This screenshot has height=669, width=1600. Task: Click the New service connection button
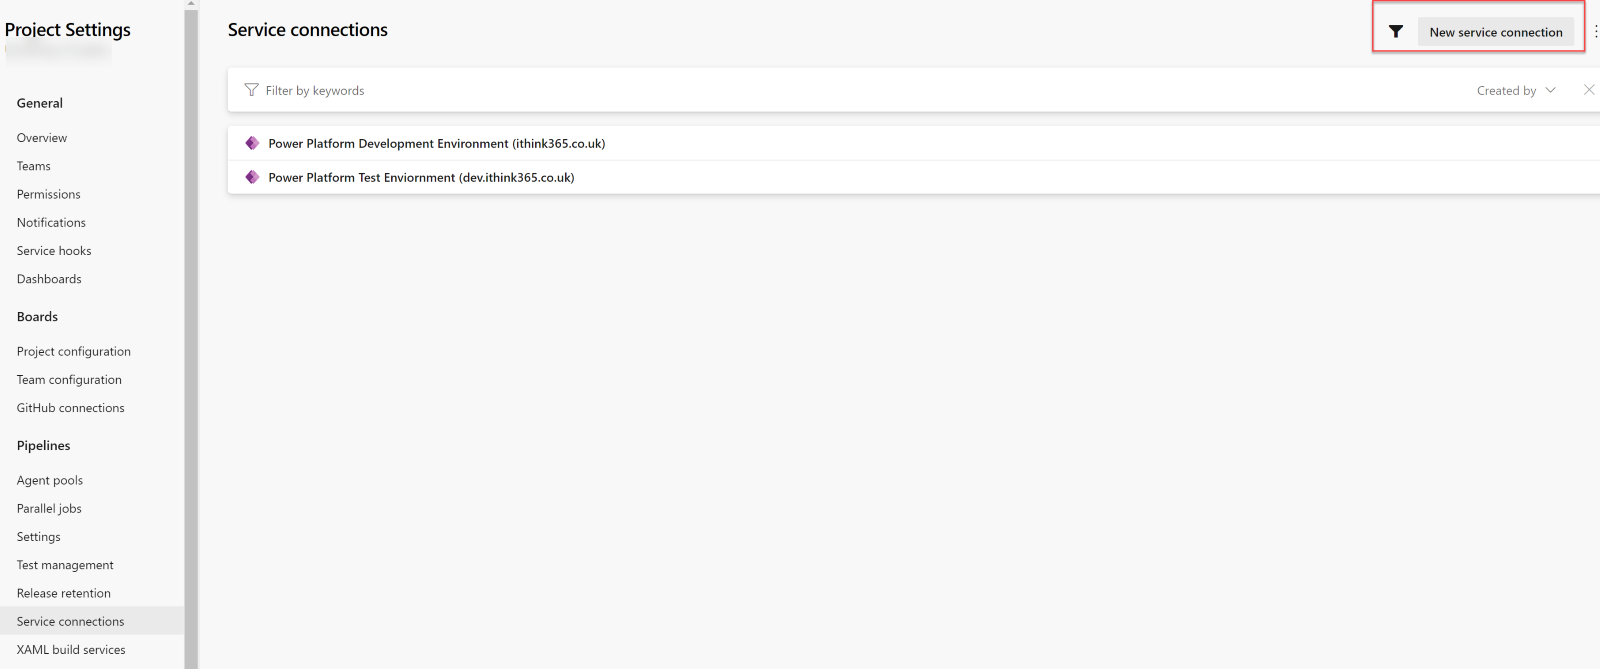point(1495,32)
